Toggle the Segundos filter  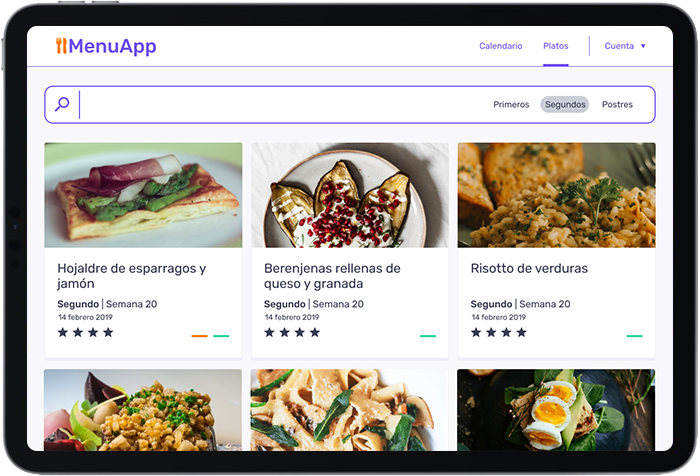pos(565,104)
